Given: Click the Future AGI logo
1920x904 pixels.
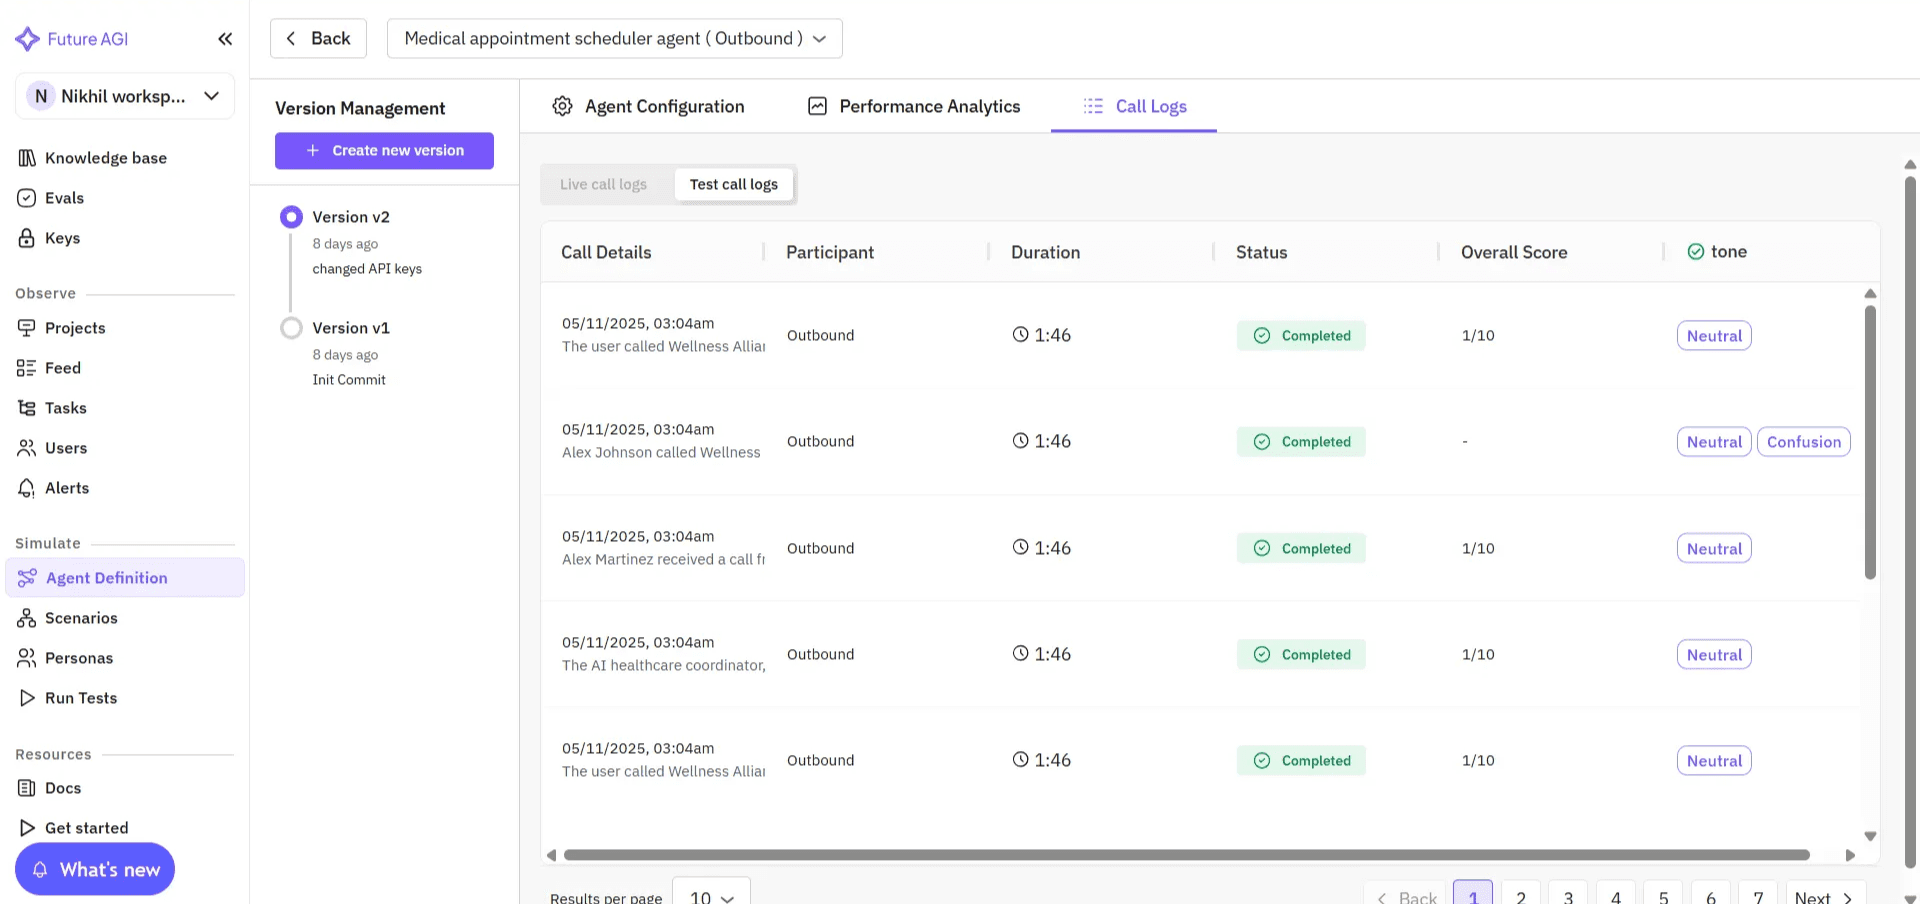Looking at the screenshot, I should [x=72, y=39].
